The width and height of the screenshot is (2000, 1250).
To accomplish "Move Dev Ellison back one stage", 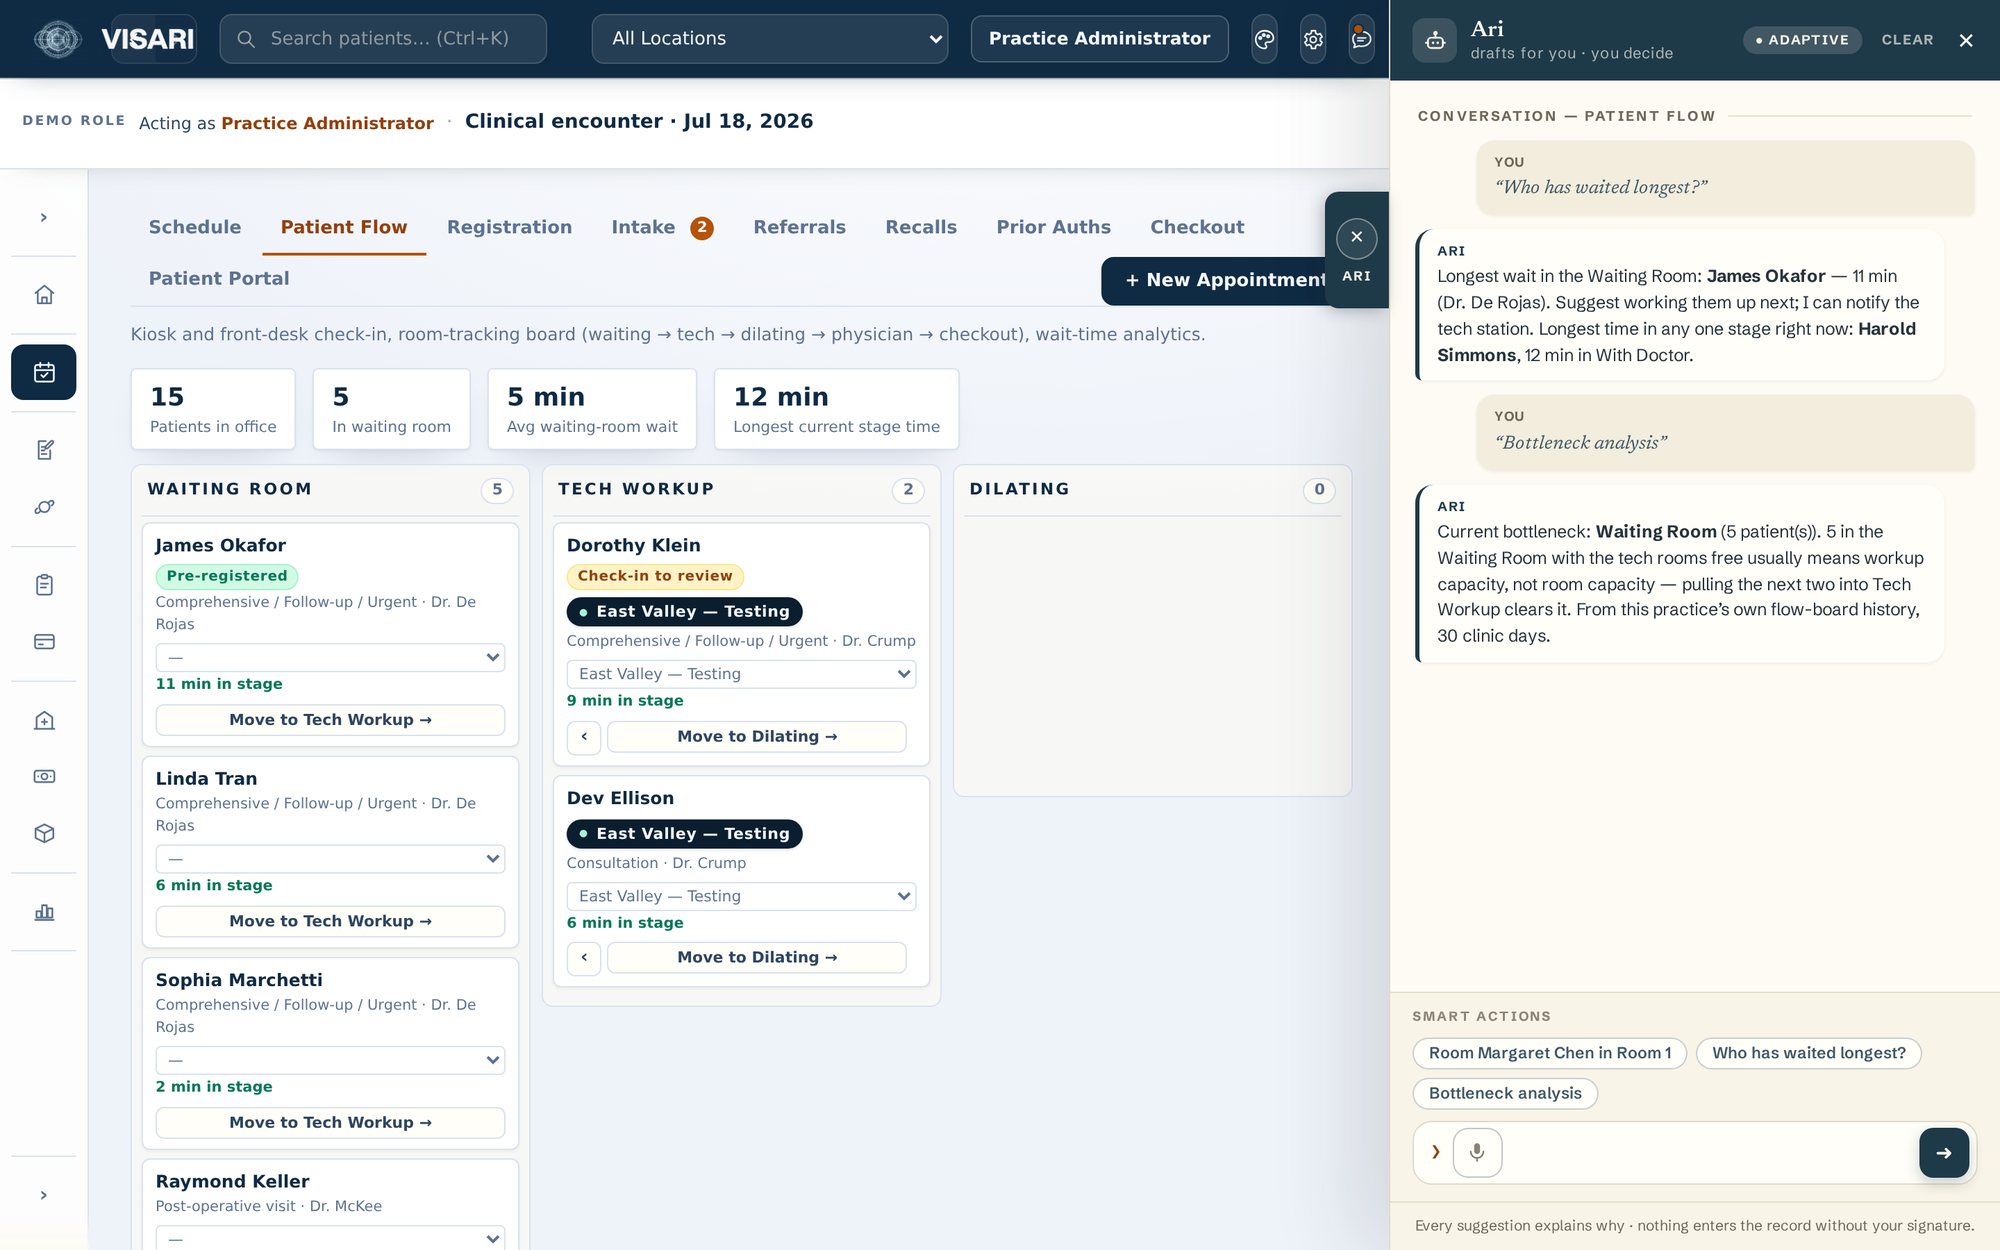I will tap(584, 958).
